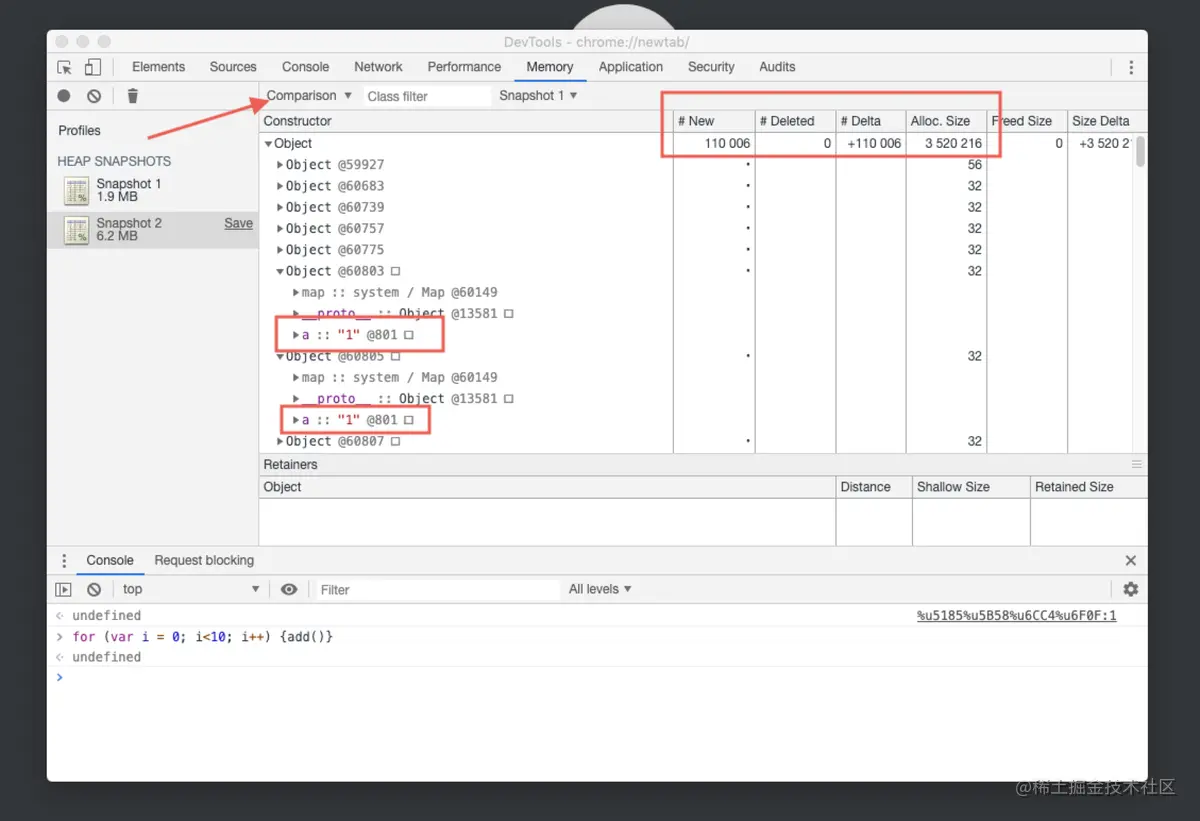This screenshot has height=821, width=1200.
Task: Switch to the Elements tab
Action: point(158,67)
